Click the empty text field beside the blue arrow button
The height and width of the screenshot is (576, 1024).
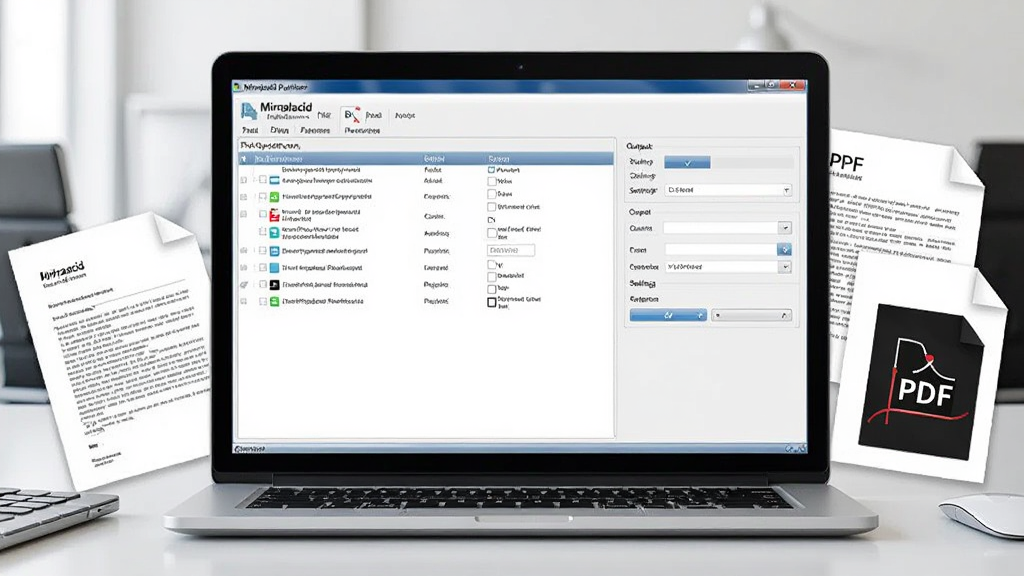pos(721,249)
